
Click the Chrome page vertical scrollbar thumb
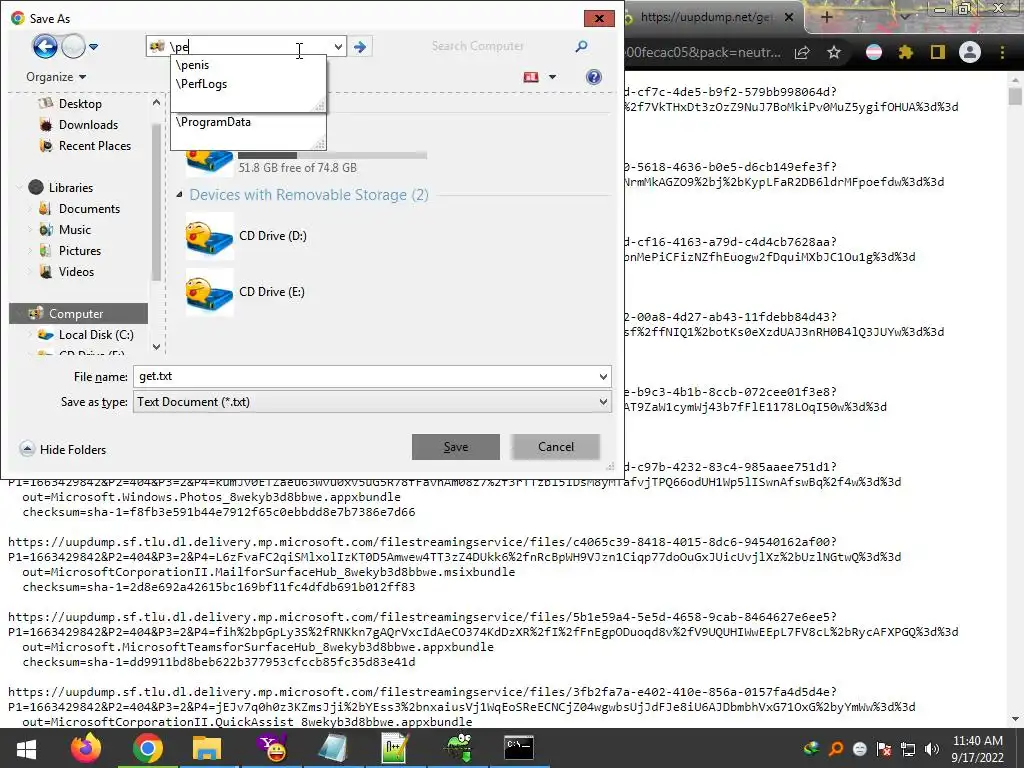coord(1015,95)
